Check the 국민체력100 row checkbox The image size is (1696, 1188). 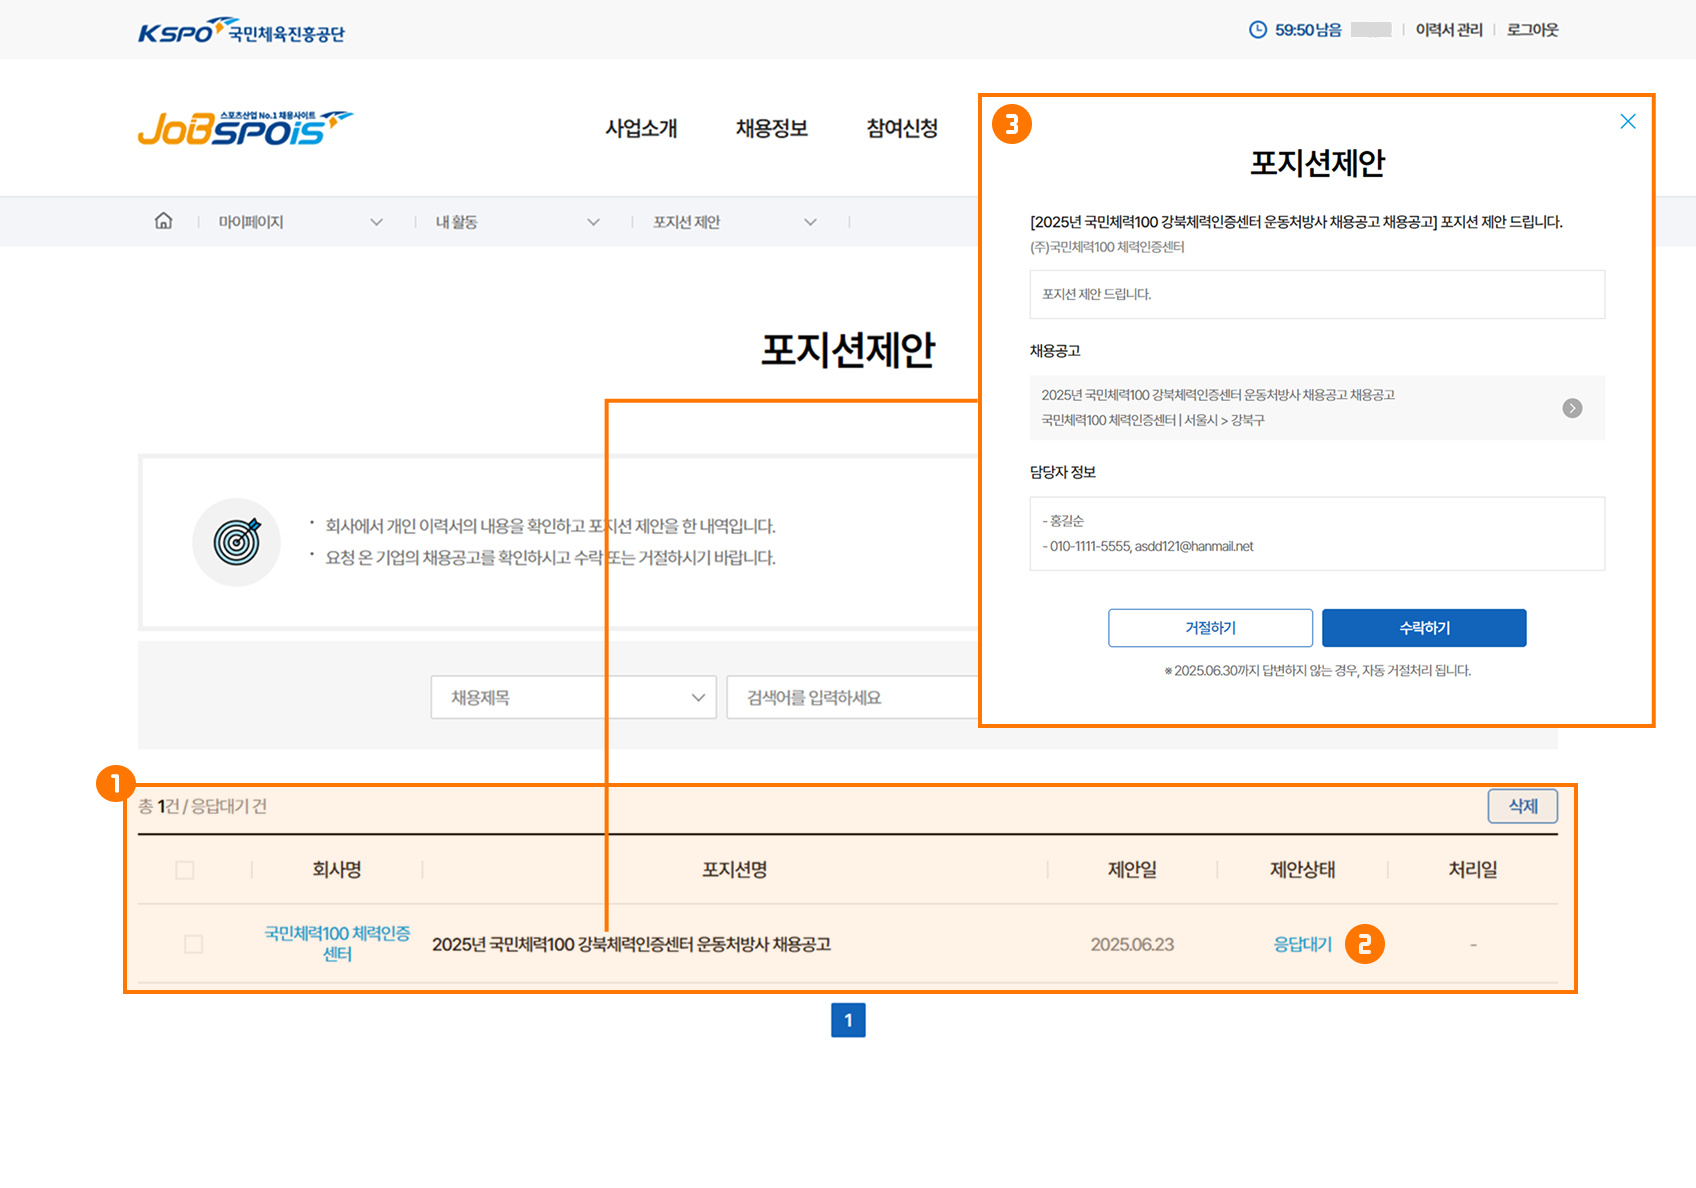click(194, 944)
